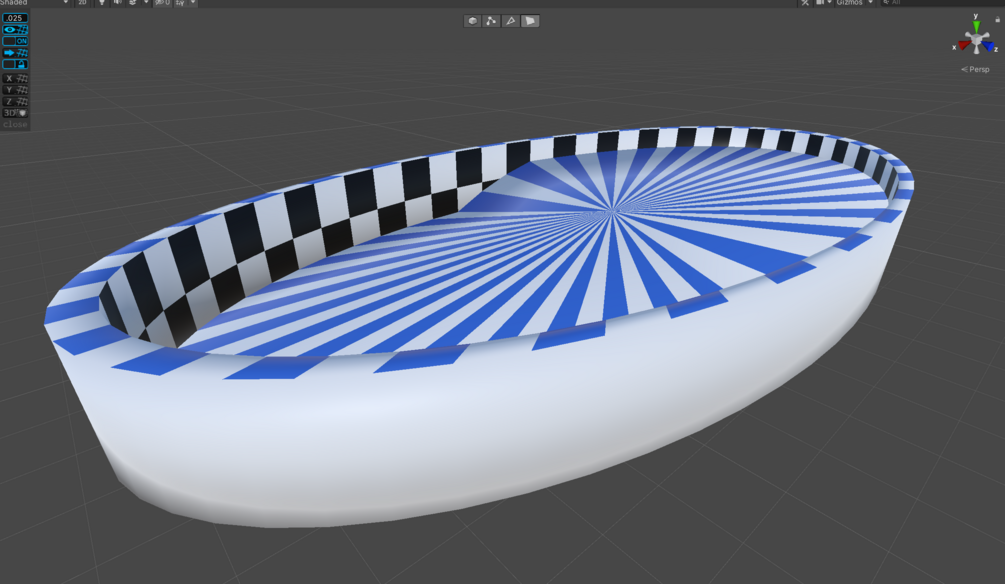1005x584 pixels.
Task: Open the scene effects dropdown arrow
Action: [146, 3]
